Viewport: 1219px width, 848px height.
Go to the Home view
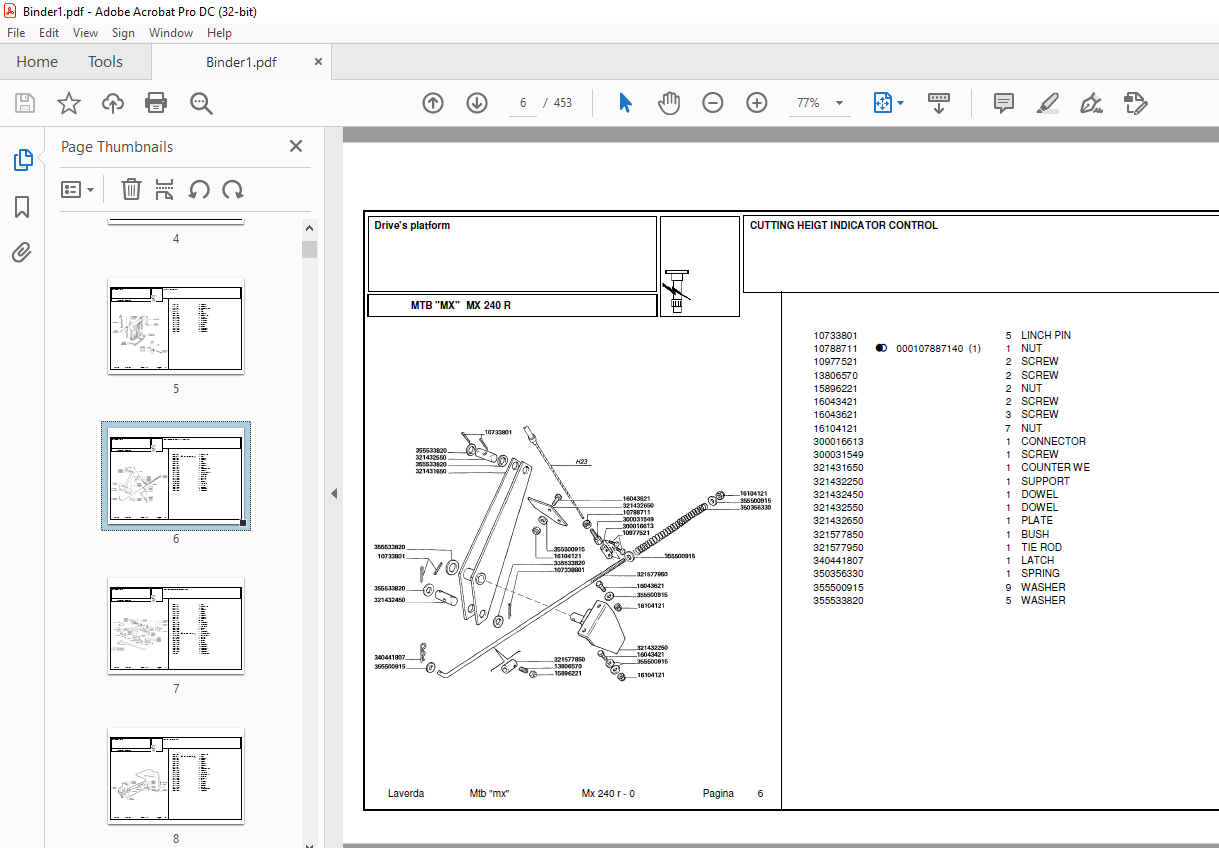tap(37, 62)
